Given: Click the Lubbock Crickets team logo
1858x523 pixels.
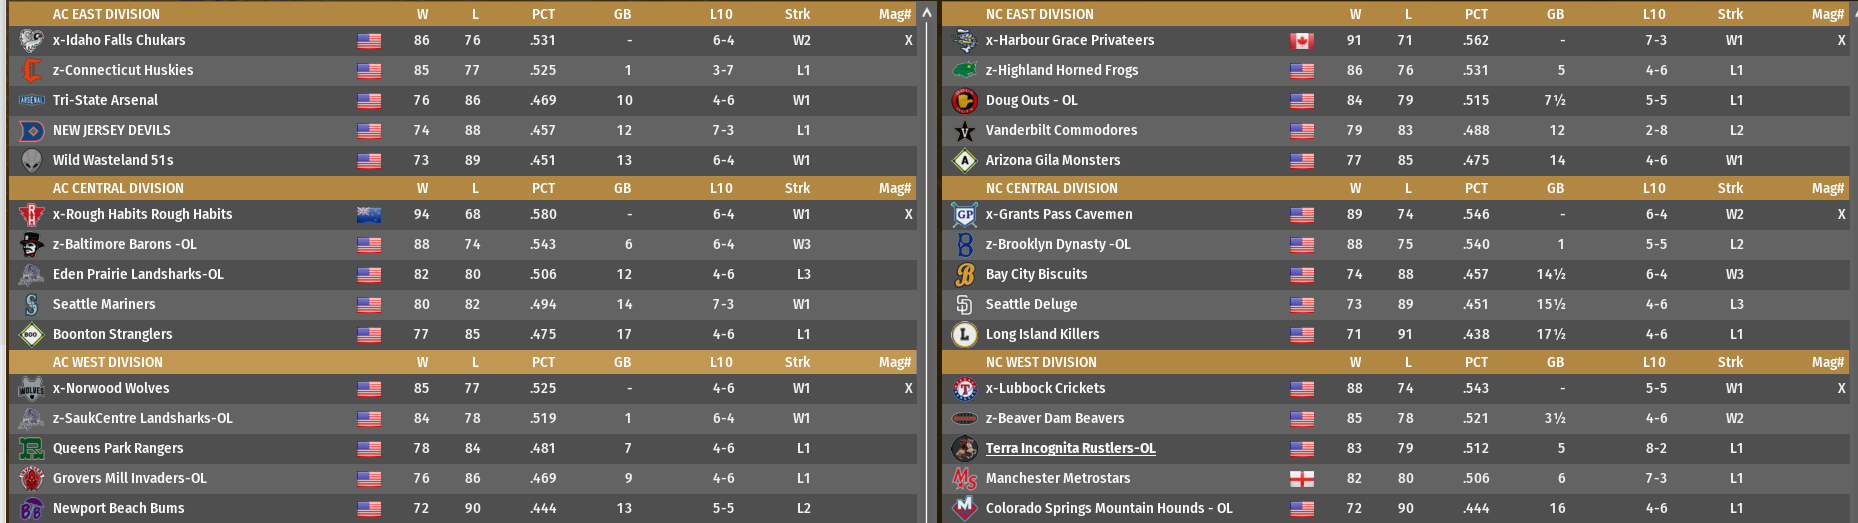Looking at the screenshot, I should click(x=964, y=389).
